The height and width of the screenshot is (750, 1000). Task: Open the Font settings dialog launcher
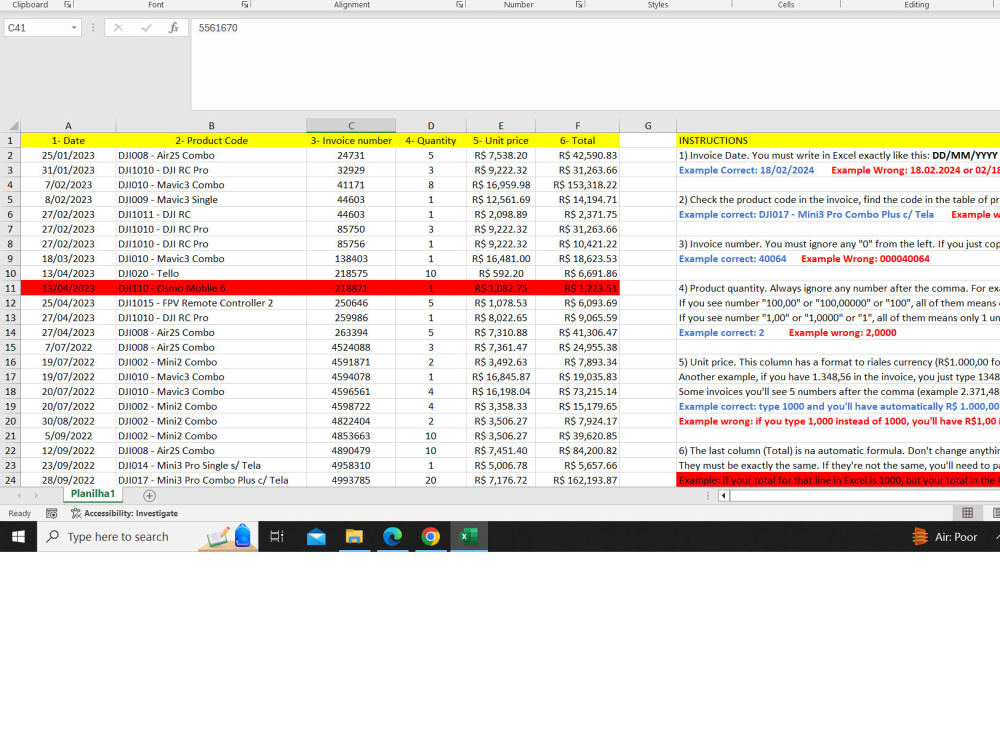245,4
